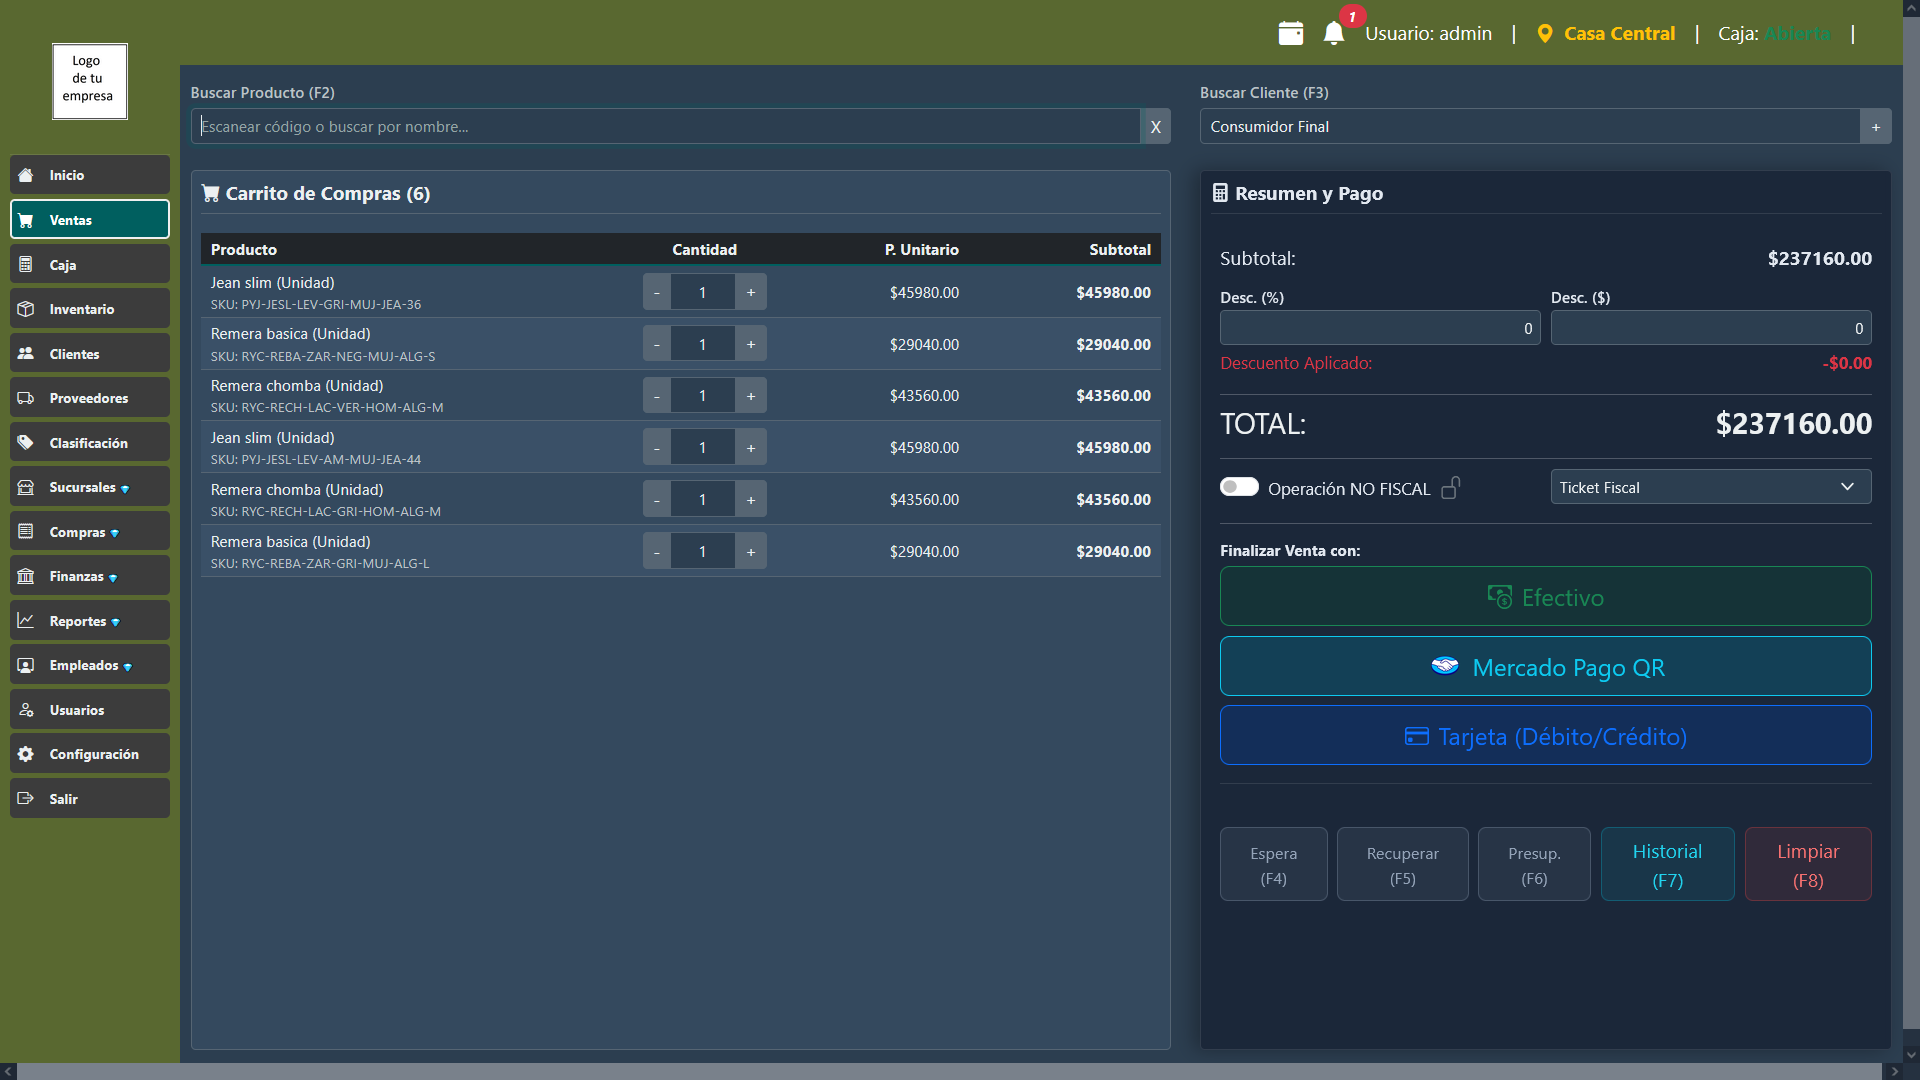The width and height of the screenshot is (1920, 1080).
Task: Click the Casa Central location pin
Action: 1545,33
